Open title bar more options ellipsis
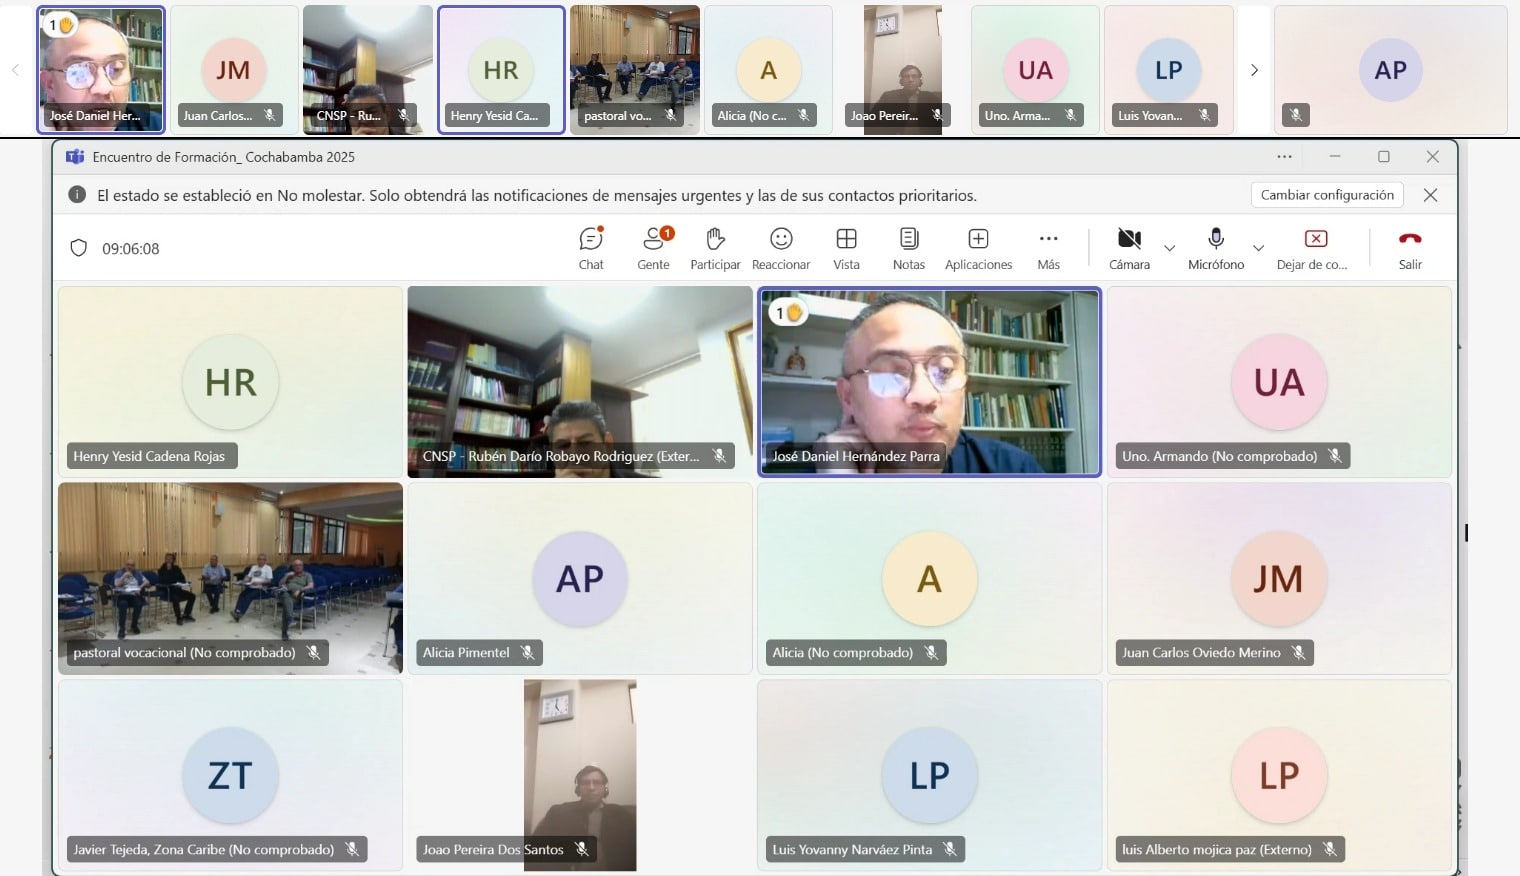 (x=1284, y=157)
